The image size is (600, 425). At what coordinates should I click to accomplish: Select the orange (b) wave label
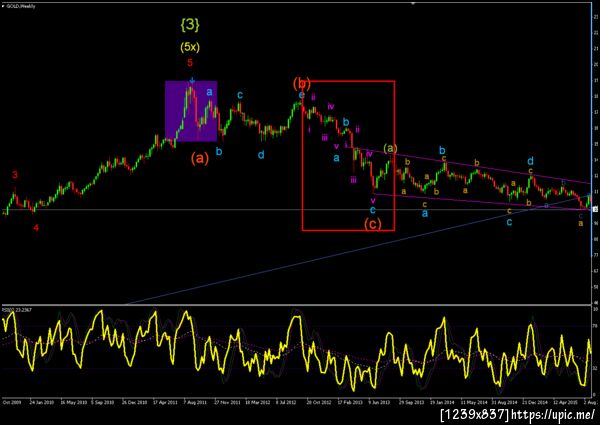[302, 83]
